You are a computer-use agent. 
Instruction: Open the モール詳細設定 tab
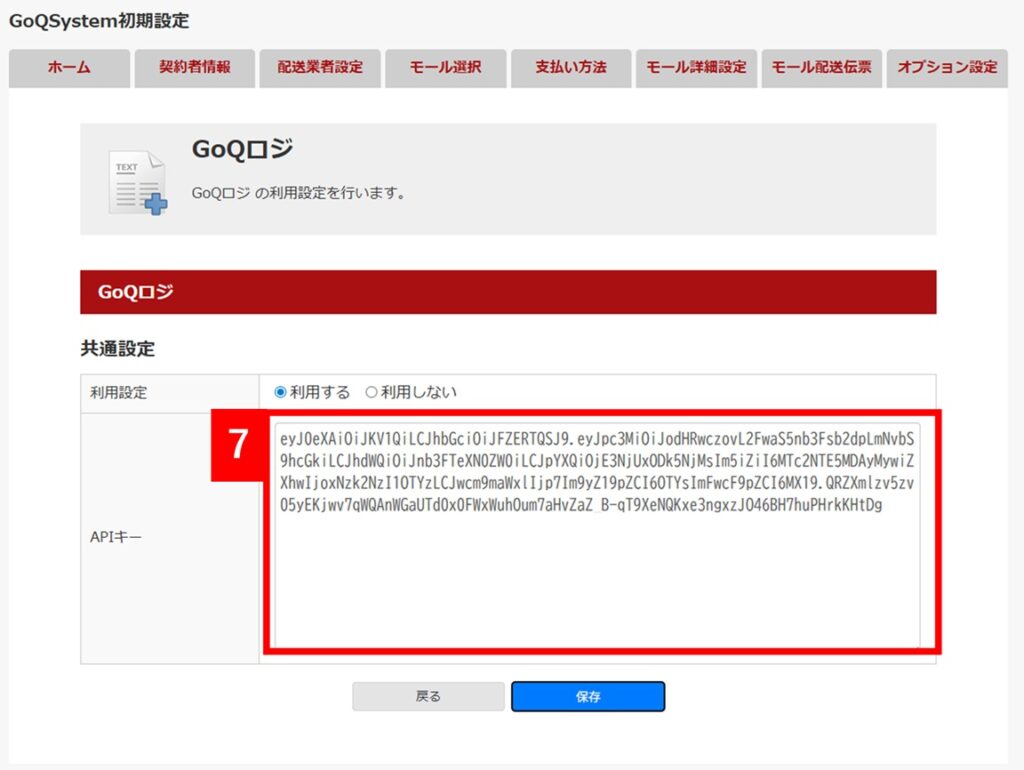[696, 68]
